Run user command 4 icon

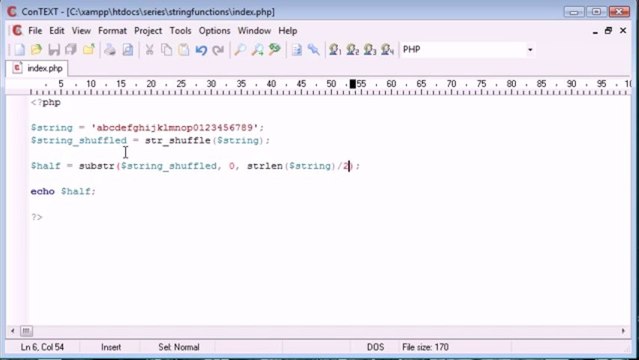click(387, 50)
